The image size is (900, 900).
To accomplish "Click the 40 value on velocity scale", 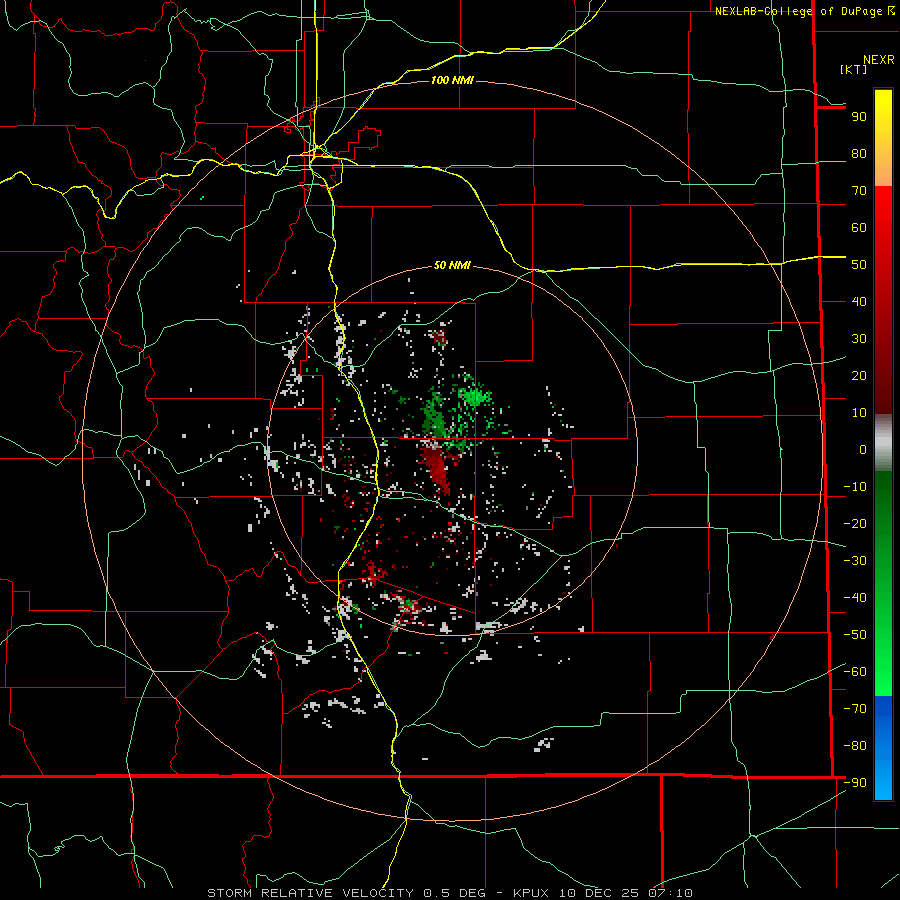I will pyautogui.click(x=859, y=302).
